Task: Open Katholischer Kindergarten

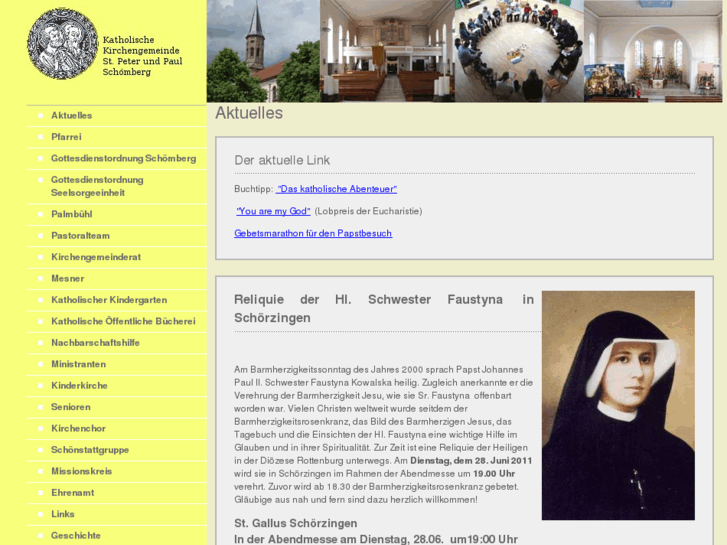Action: coord(109,300)
